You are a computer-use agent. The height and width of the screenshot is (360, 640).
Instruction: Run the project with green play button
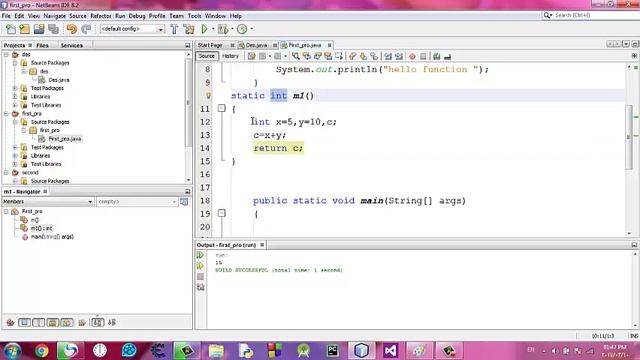pos(204,29)
